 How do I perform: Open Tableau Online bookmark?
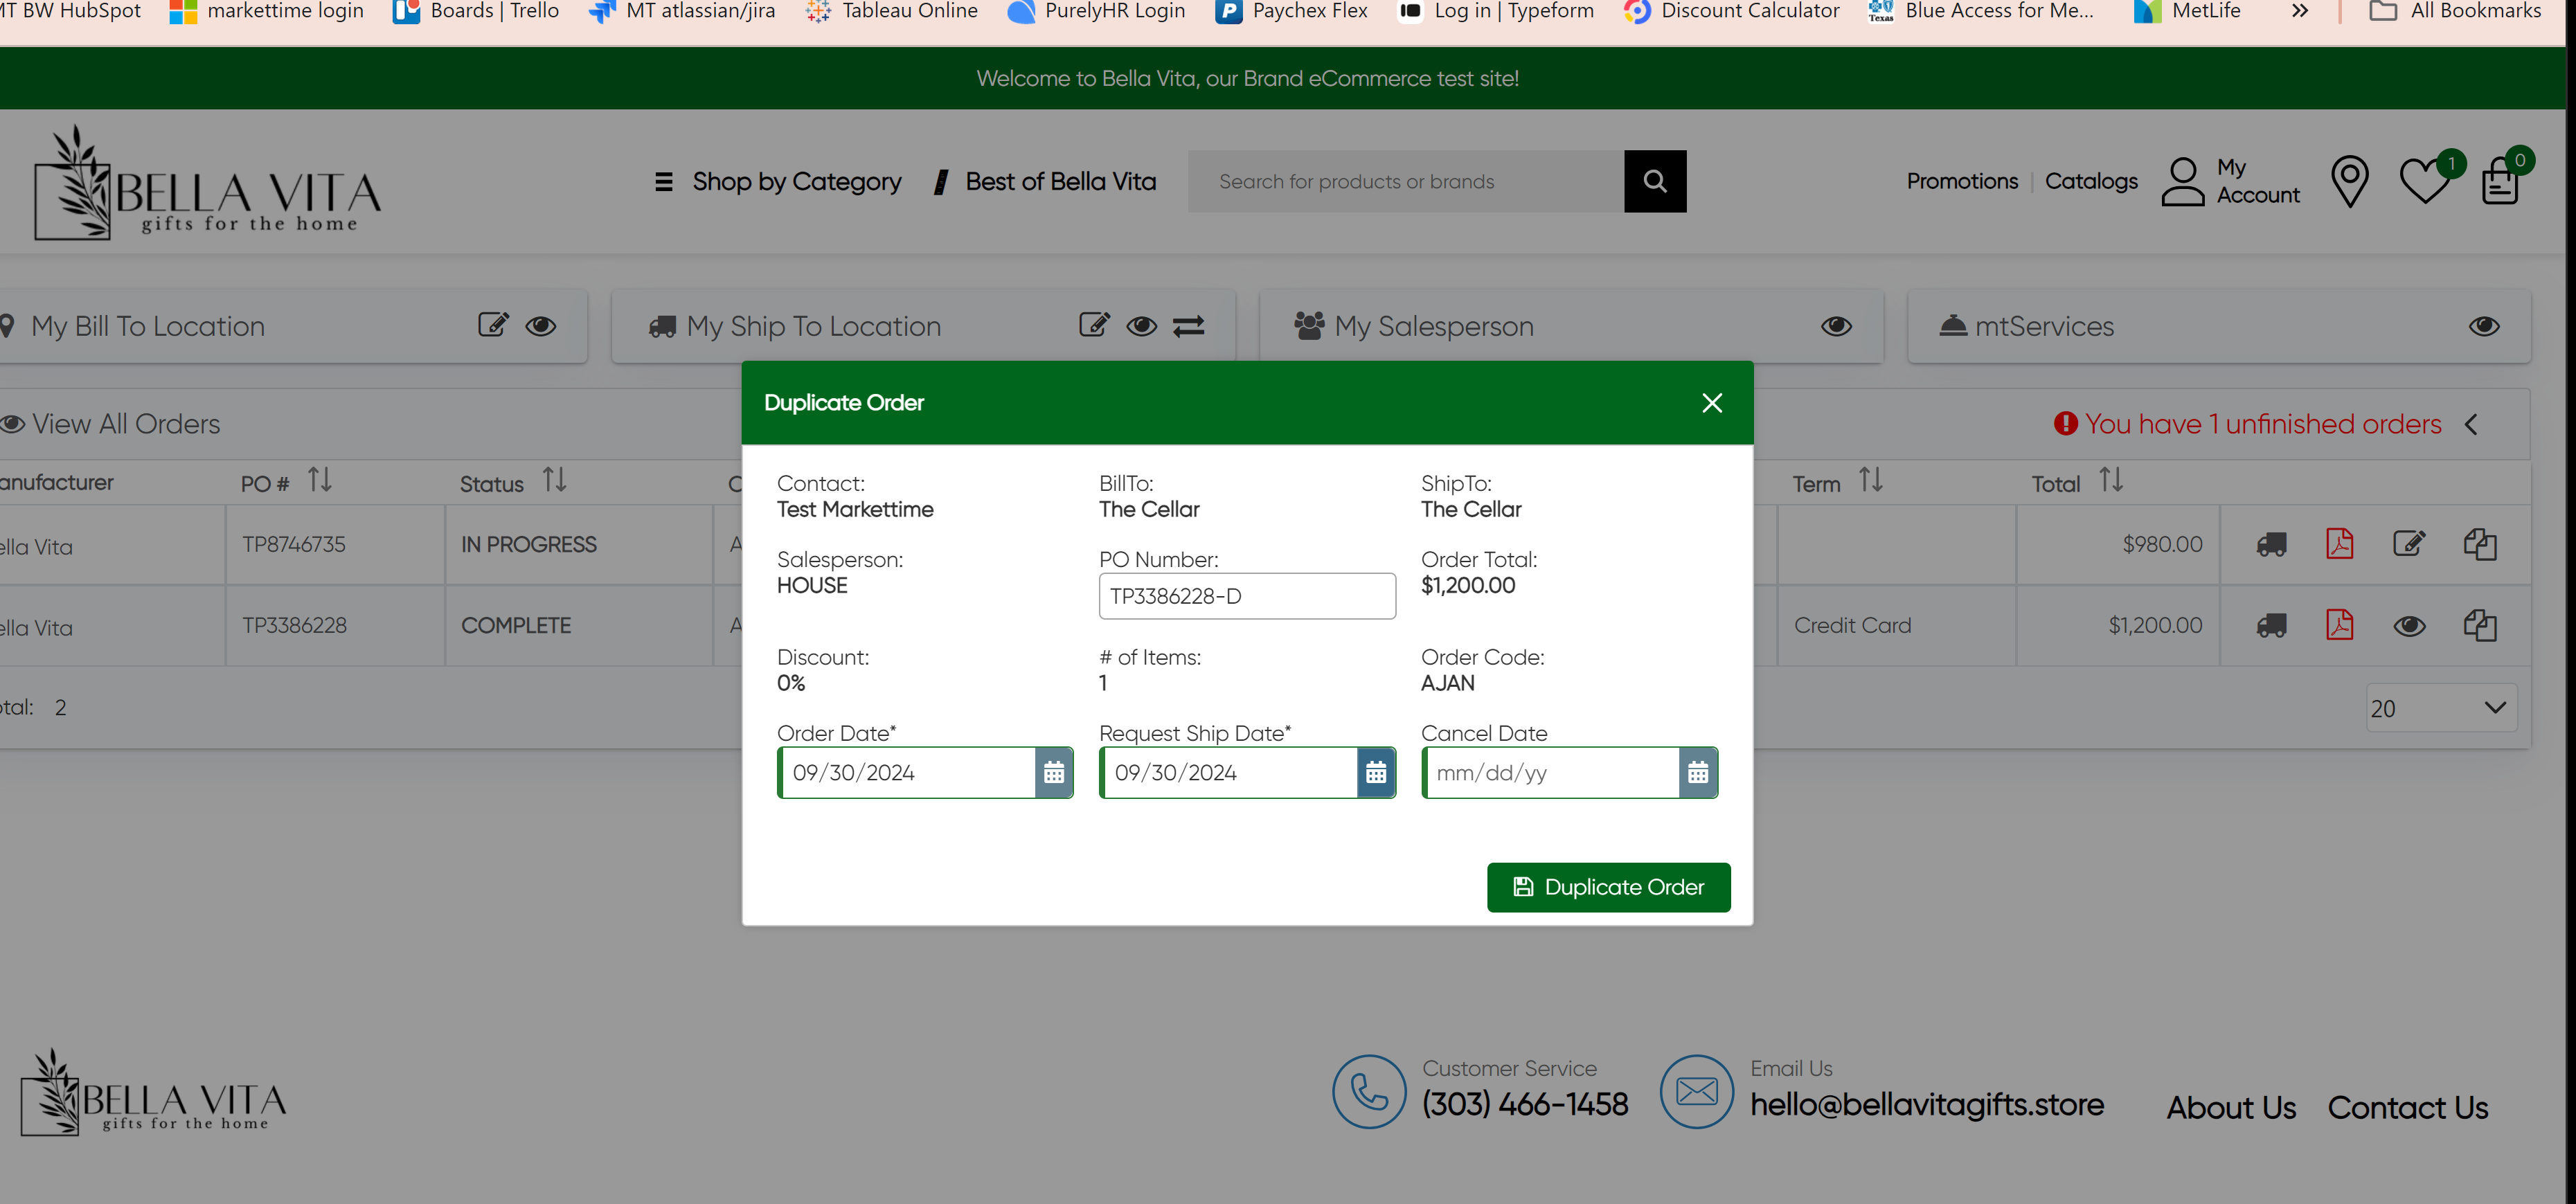(892, 11)
